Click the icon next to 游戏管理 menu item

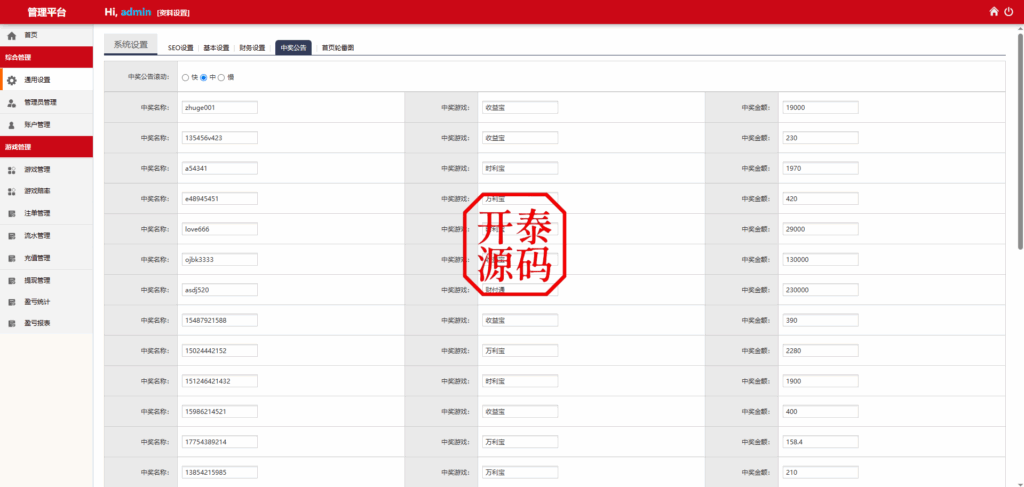[11, 170]
